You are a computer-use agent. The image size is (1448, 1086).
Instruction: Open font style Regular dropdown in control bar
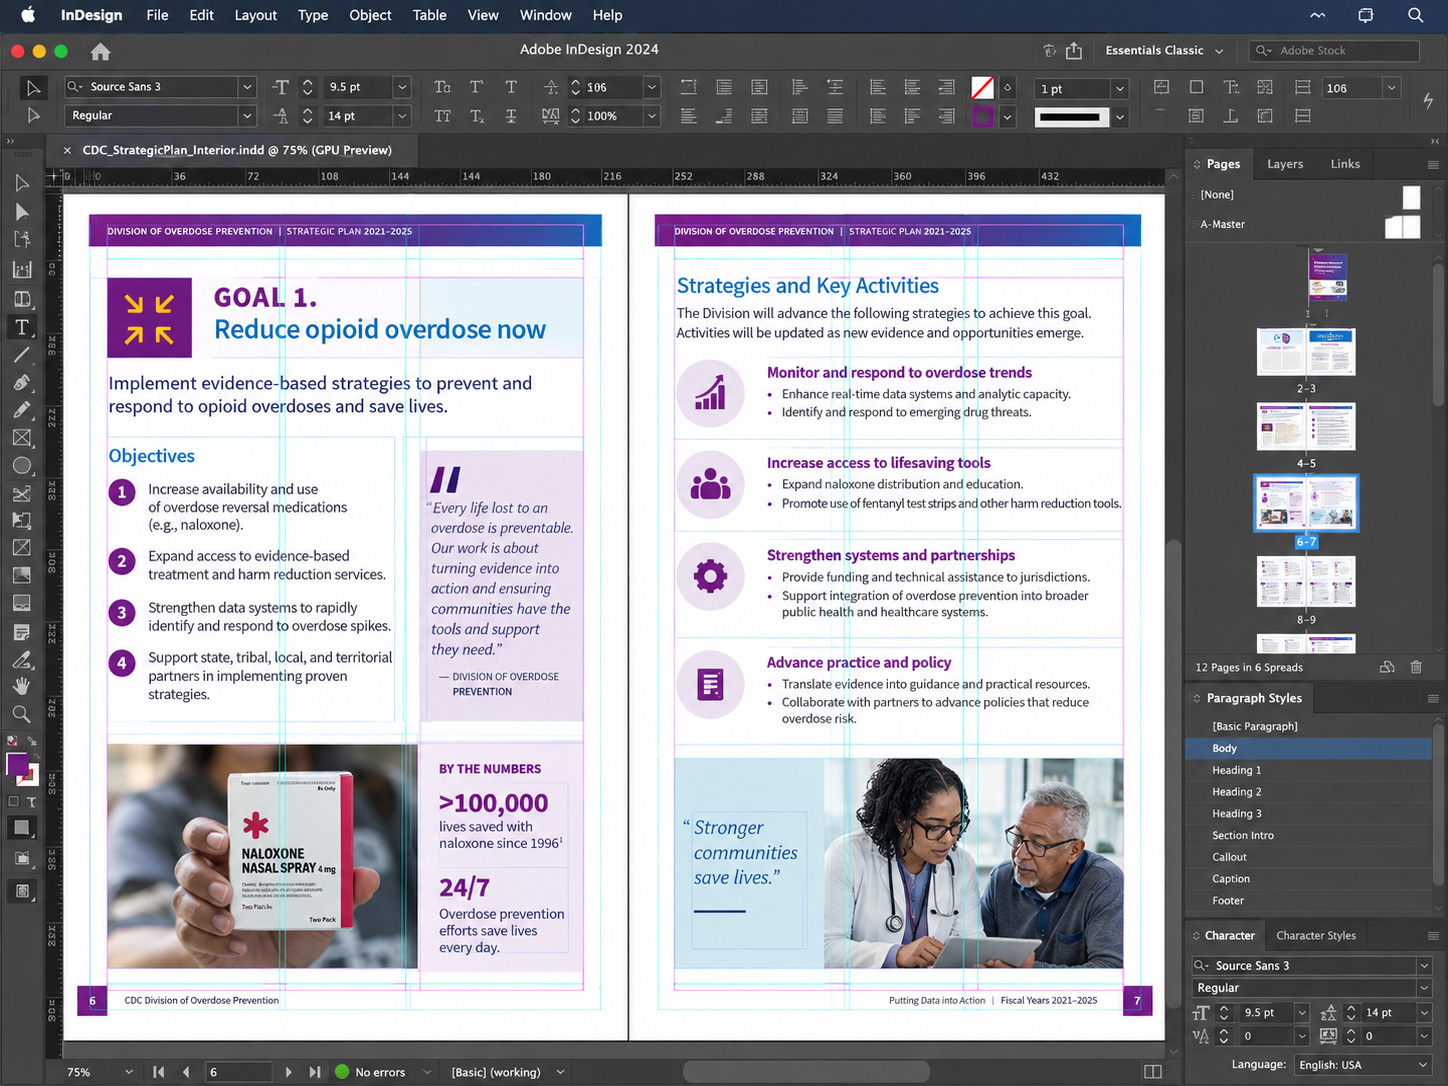tap(247, 116)
